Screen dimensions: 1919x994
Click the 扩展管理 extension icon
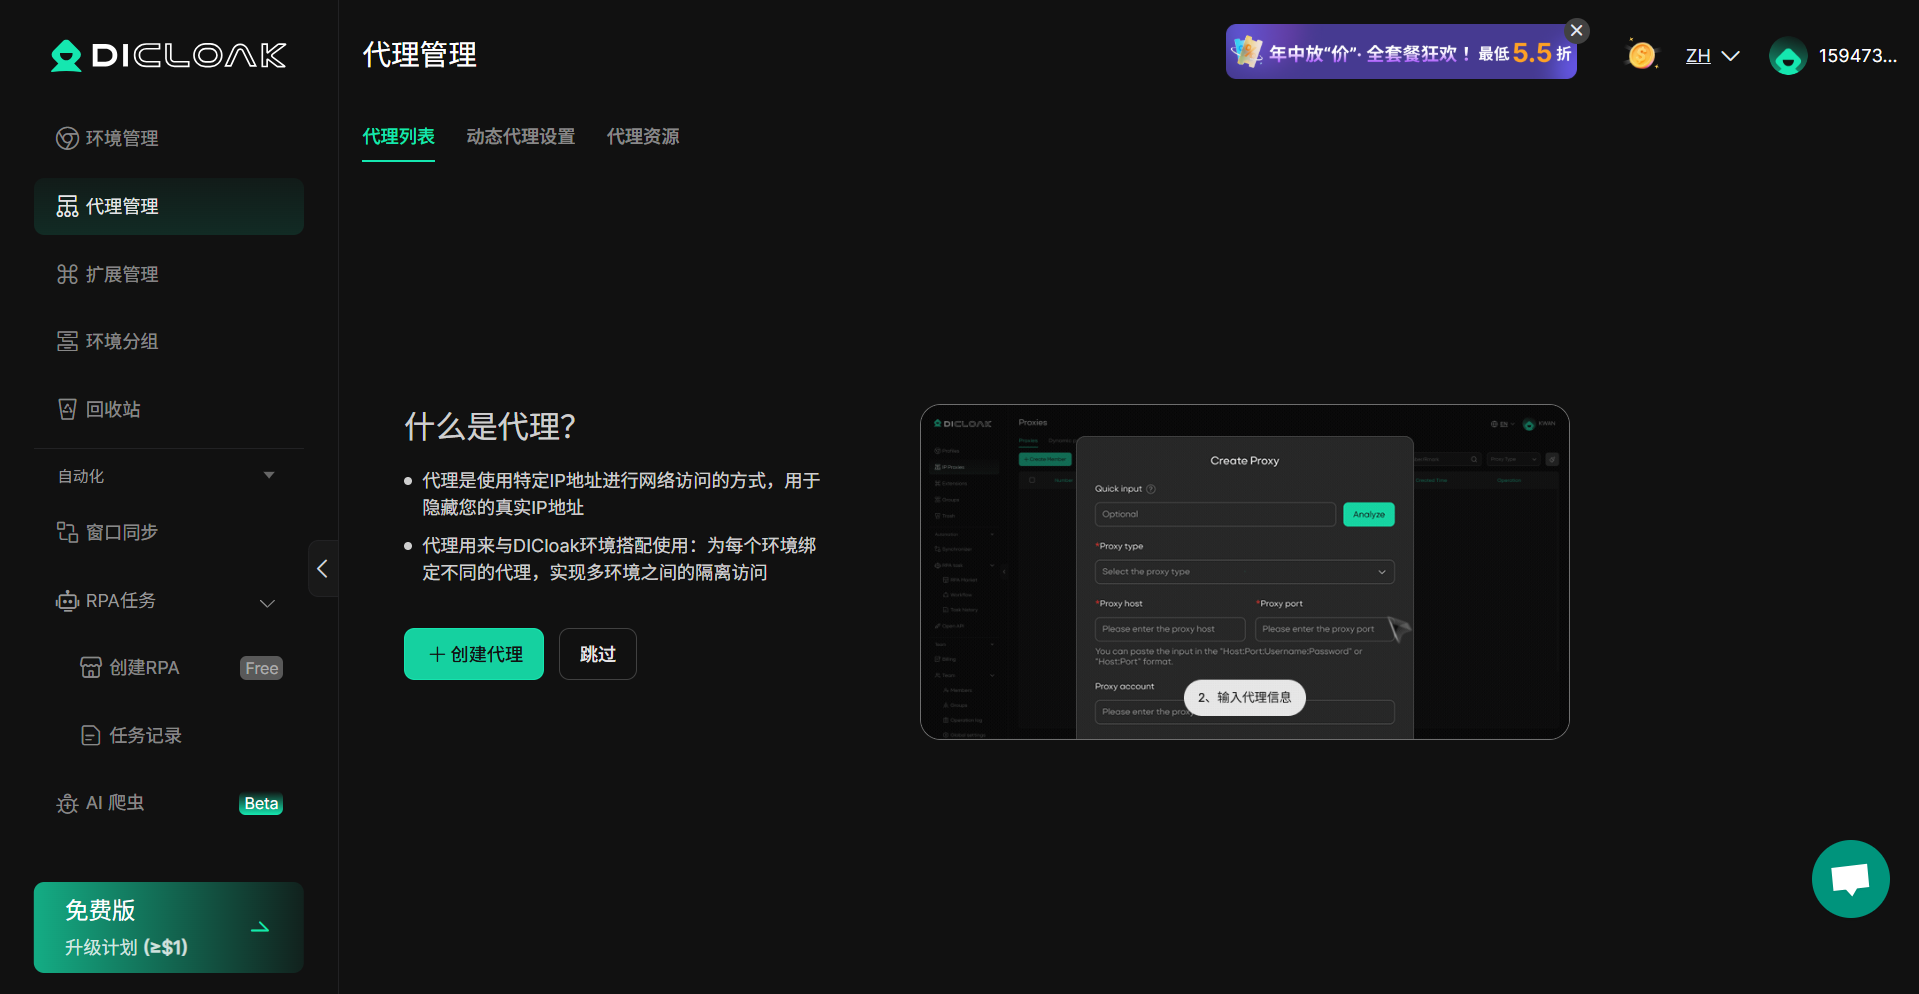[x=67, y=274]
